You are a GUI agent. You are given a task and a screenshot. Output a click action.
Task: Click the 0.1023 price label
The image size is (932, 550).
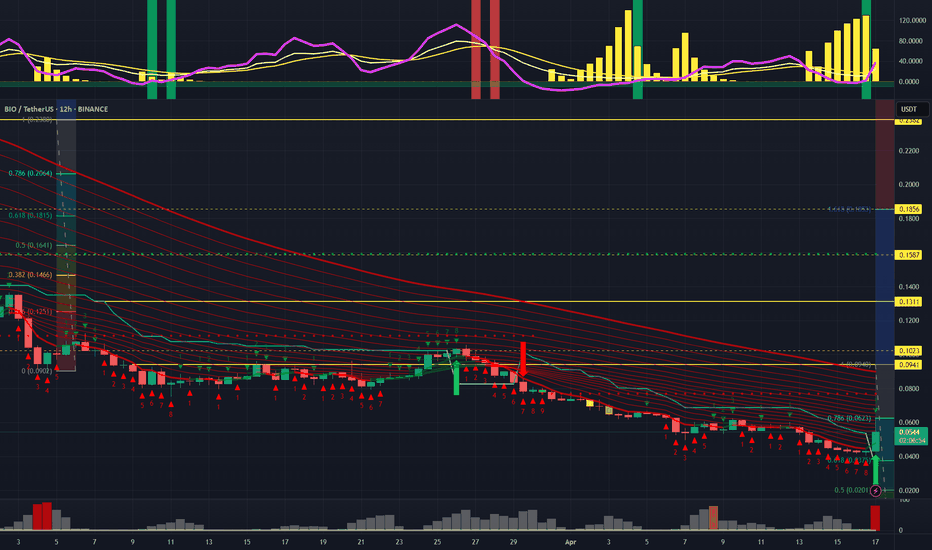pos(909,351)
